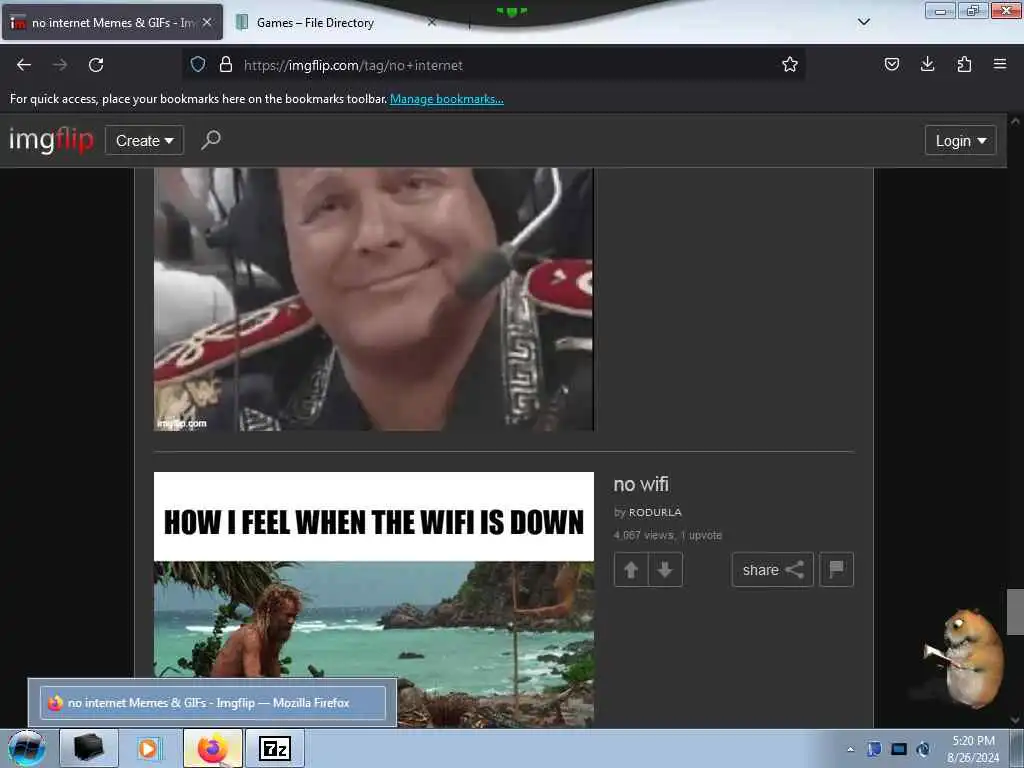Click the forward navigation arrow
Screen dimensions: 1024x768
click(x=60, y=65)
